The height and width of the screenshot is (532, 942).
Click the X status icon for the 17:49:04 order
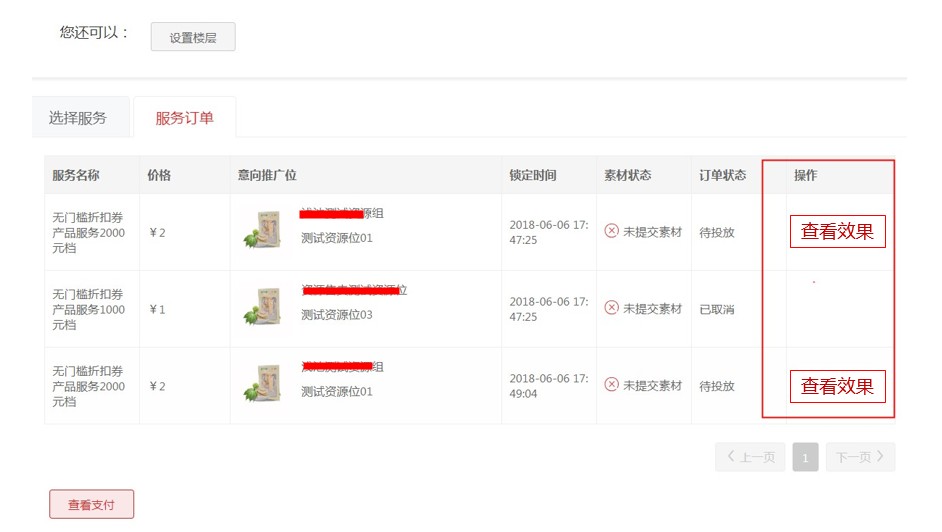click(612, 386)
